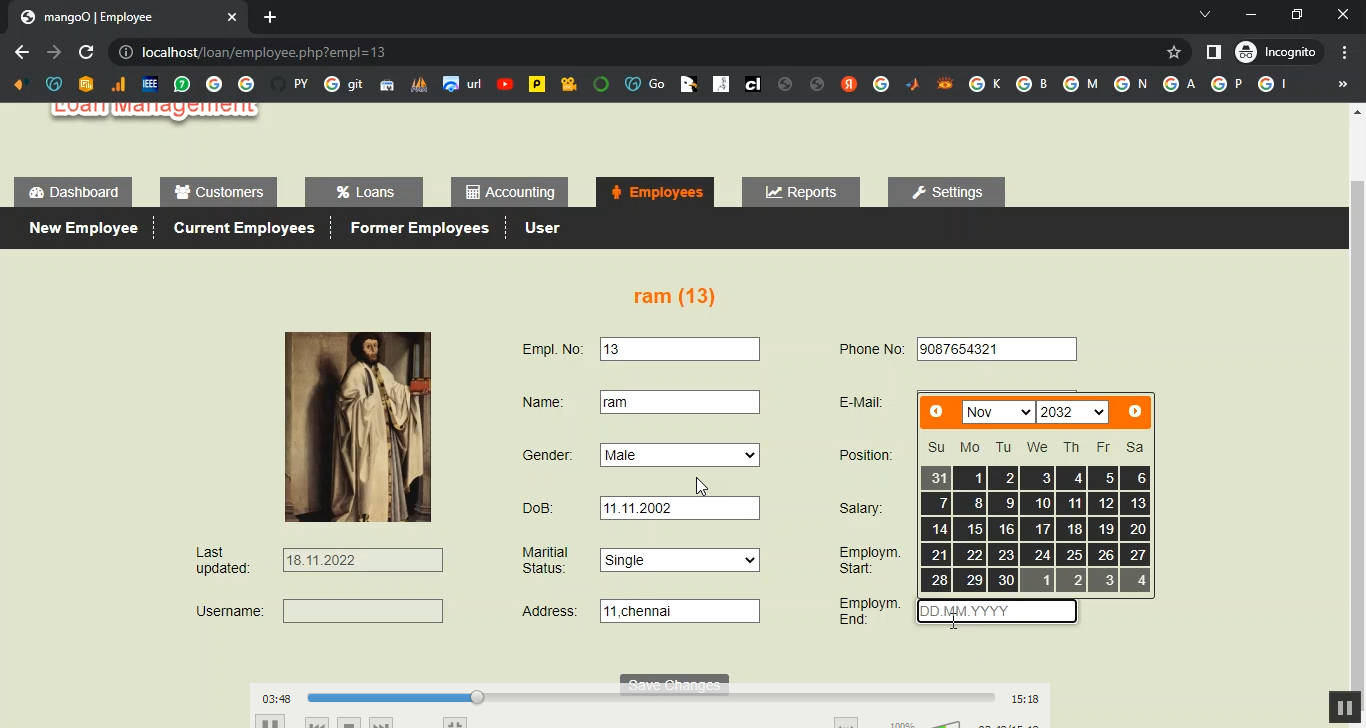View site information icon in address bar
The height and width of the screenshot is (728, 1366).
[x=125, y=52]
